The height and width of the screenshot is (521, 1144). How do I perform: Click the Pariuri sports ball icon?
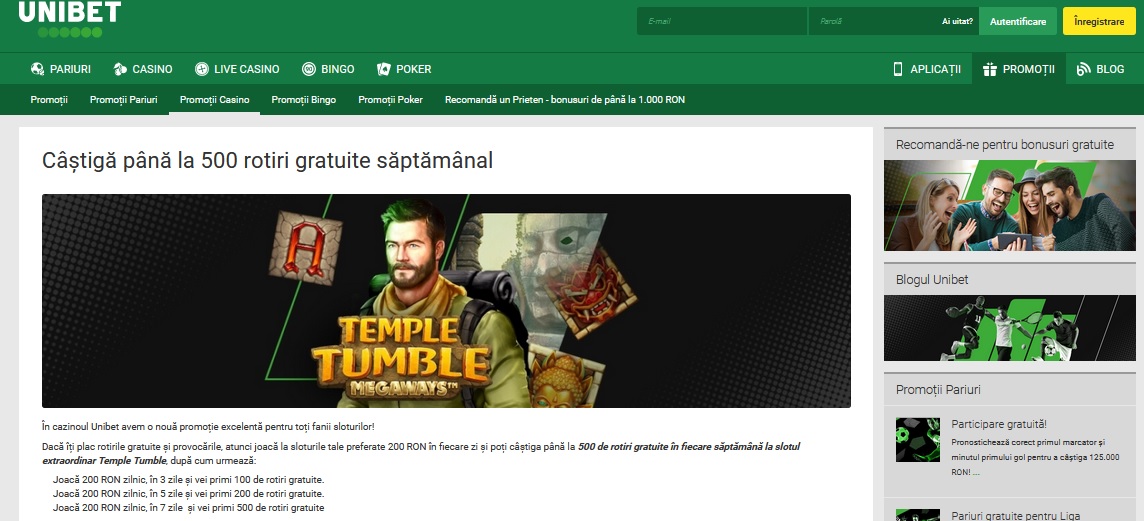[x=37, y=69]
